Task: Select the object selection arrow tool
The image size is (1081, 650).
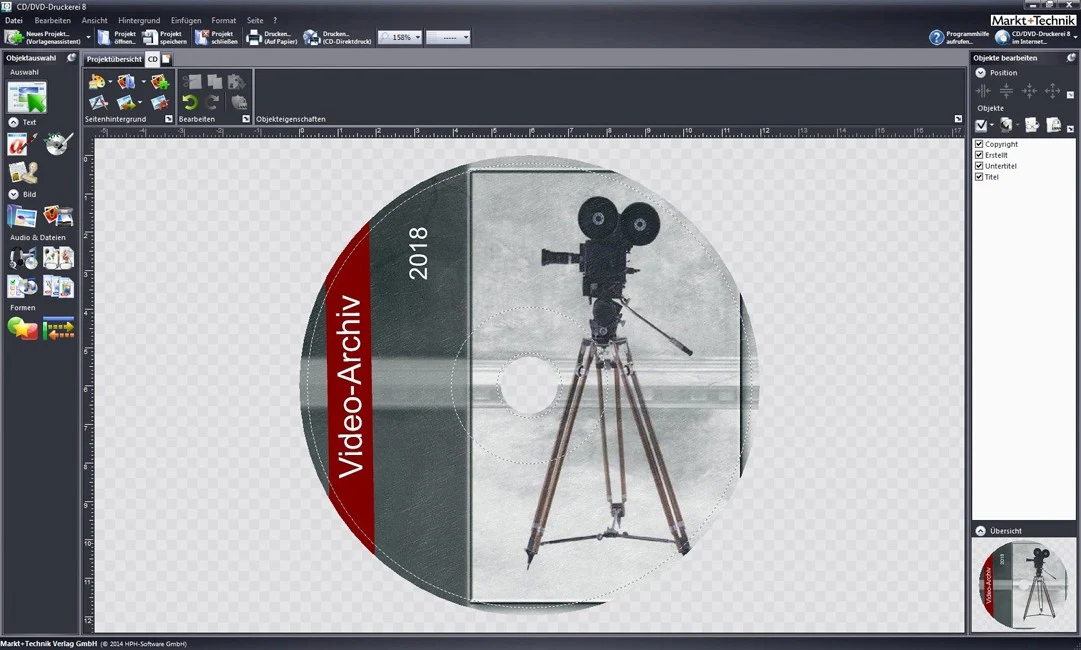Action: (x=27, y=97)
